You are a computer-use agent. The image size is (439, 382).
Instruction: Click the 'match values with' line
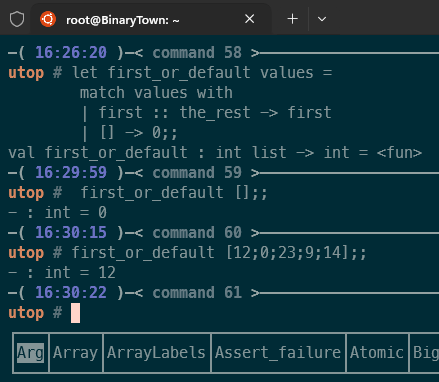(156, 93)
